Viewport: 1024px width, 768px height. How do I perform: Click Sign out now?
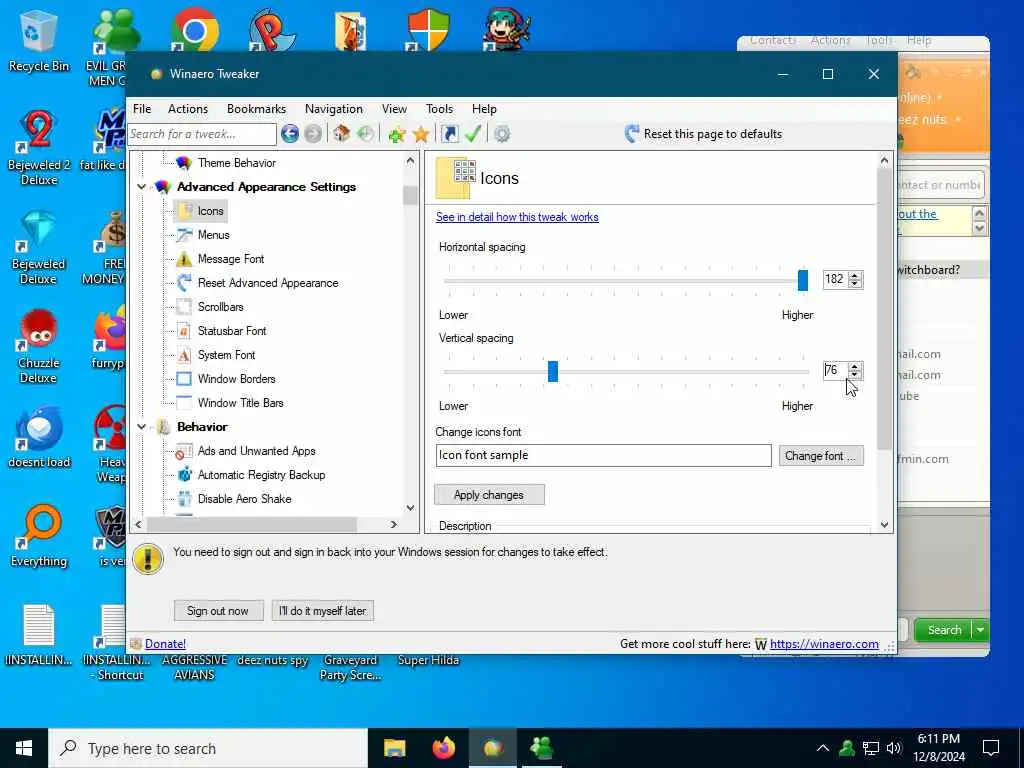tap(219, 611)
